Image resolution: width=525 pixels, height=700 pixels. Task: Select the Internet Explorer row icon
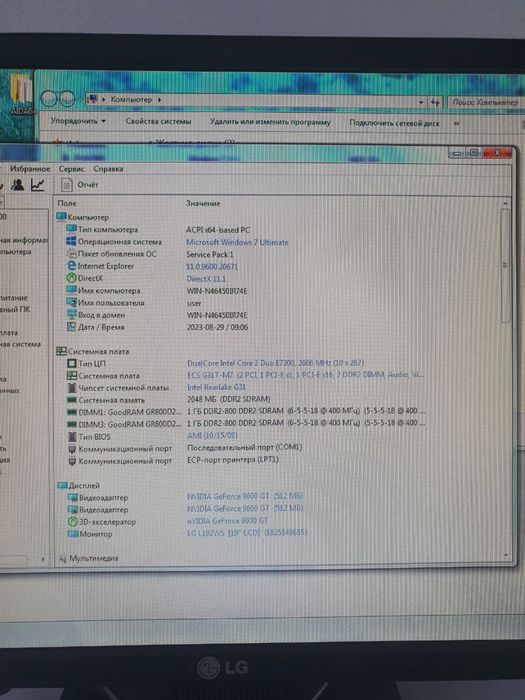pyautogui.click(x=71, y=266)
